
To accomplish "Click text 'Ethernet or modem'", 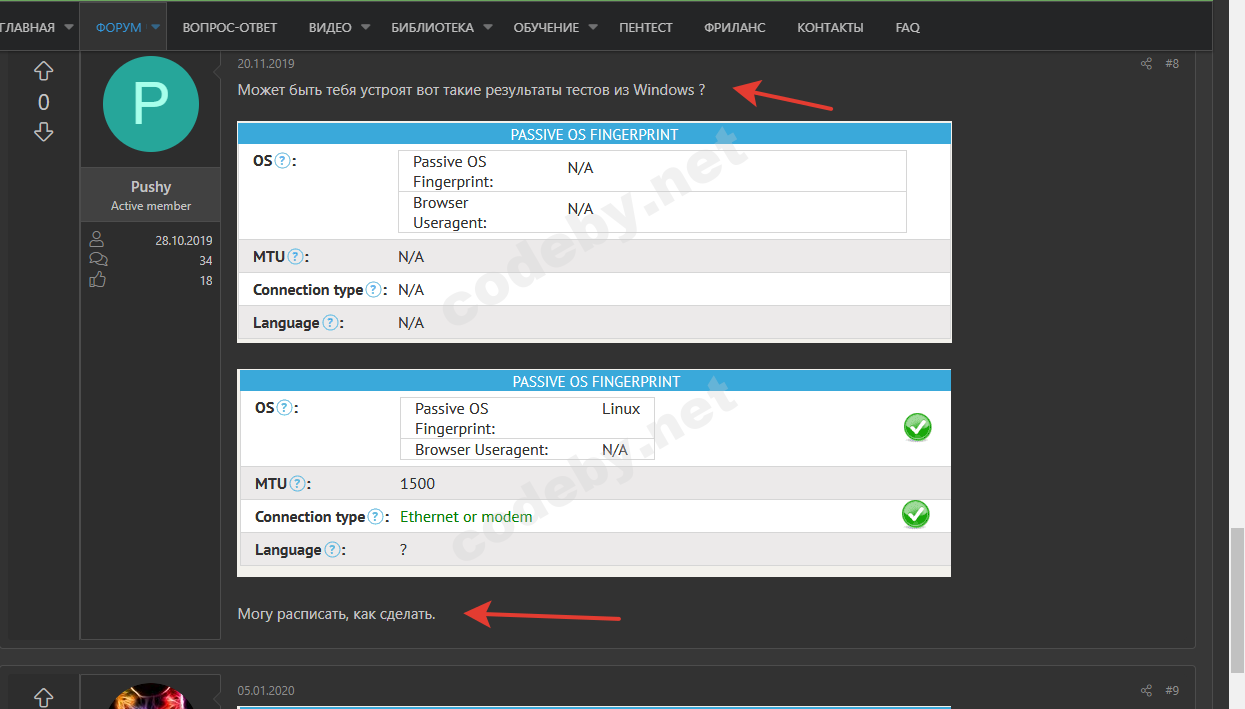I will point(466,517).
